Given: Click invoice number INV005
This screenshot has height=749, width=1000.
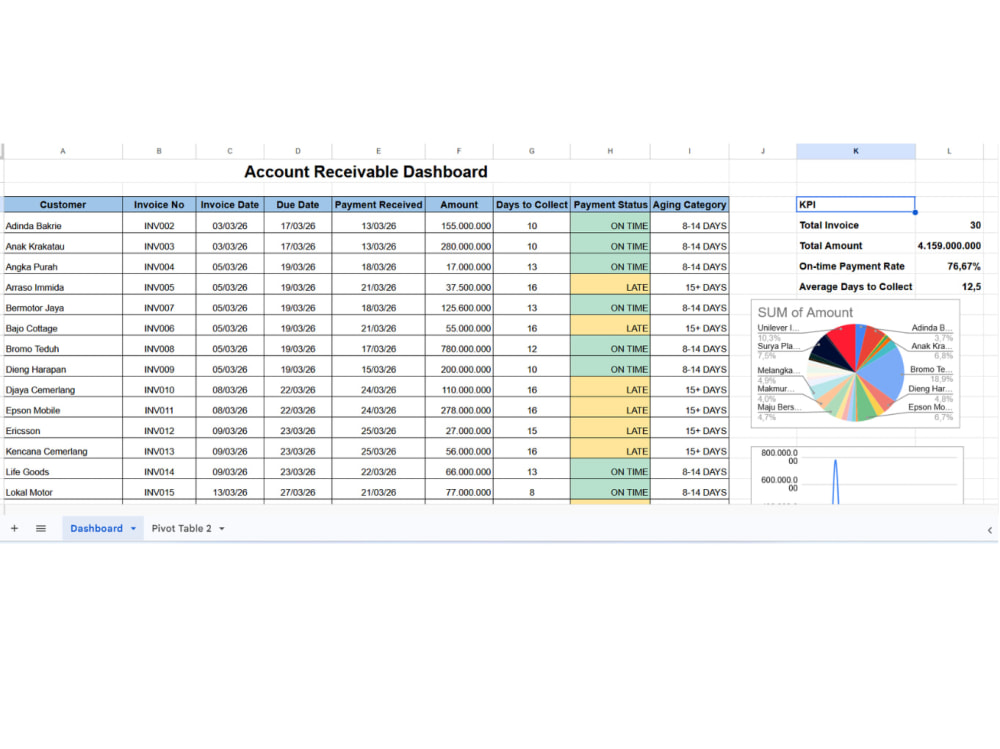Looking at the screenshot, I should tap(159, 287).
